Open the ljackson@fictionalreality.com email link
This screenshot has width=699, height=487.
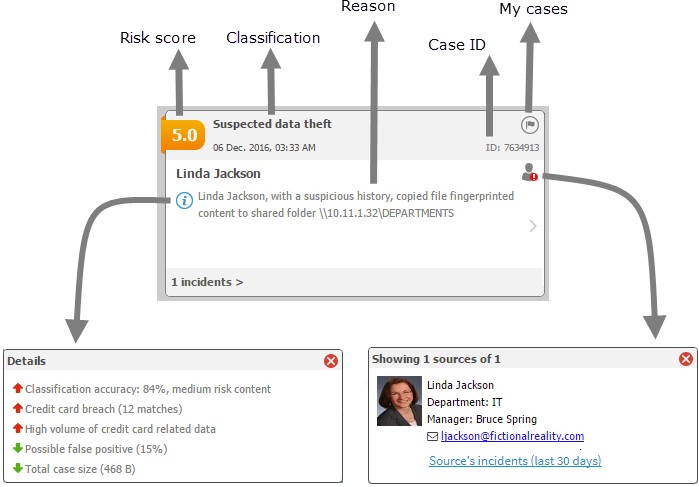click(512, 437)
